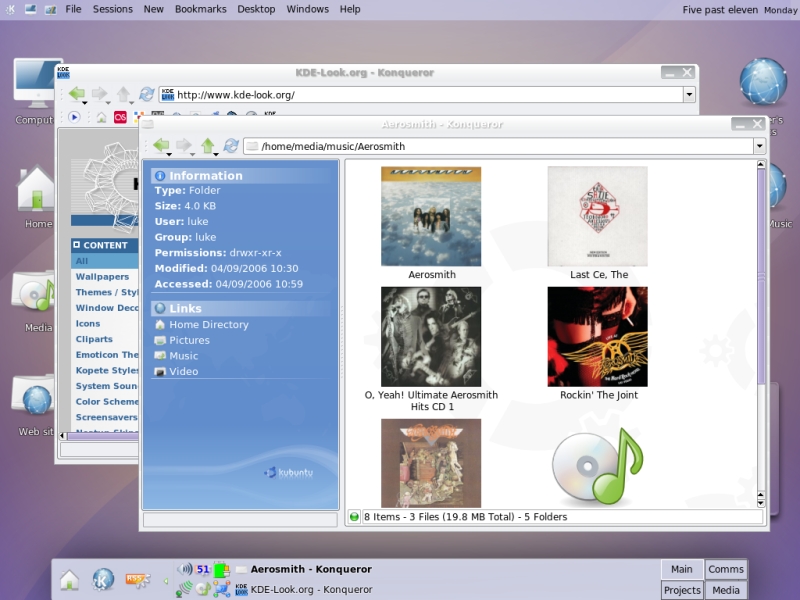Image resolution: width=800 pixels, height=600 pixels.
Task: Switch to the Comms desktop pager
Action: tap(726, 569)
